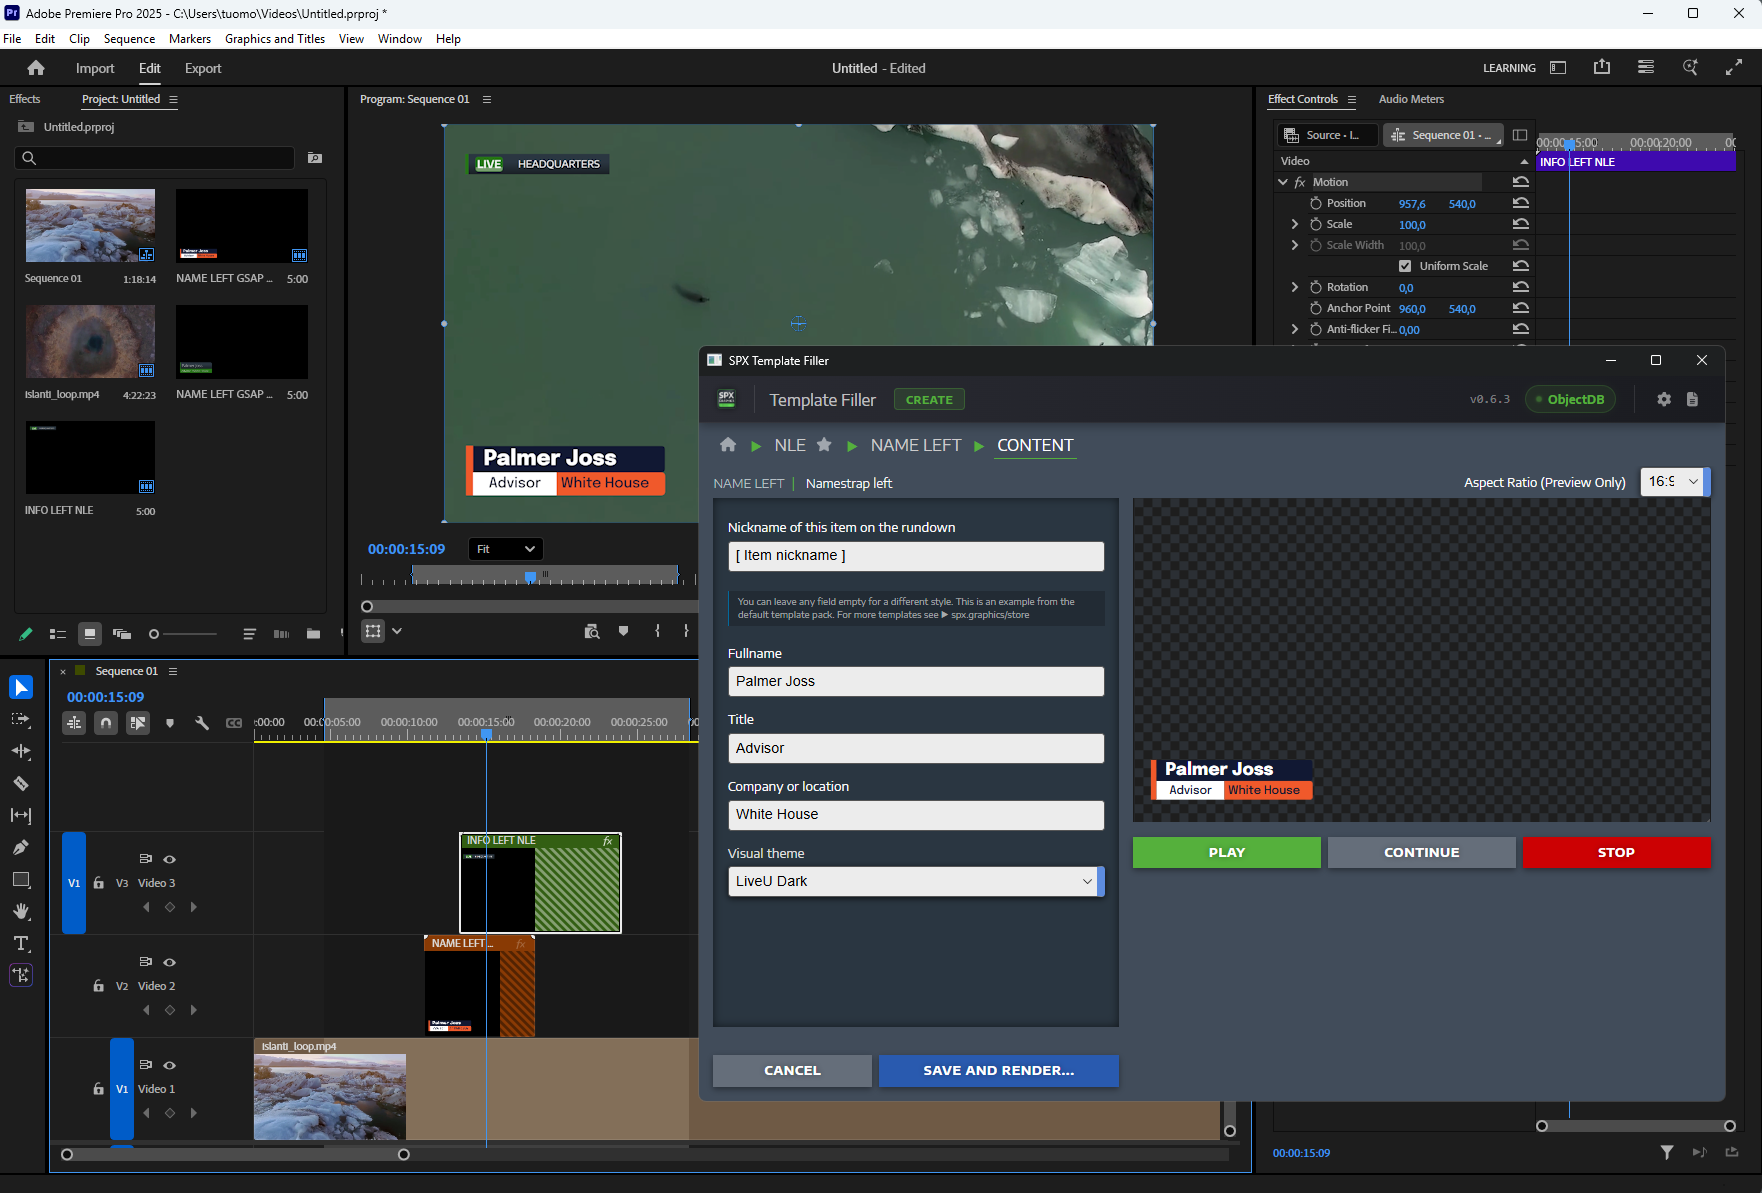
Task: Uncheck the Uniform Scale checkbox
Action: pyautogui.click(x=1405, y=266)
